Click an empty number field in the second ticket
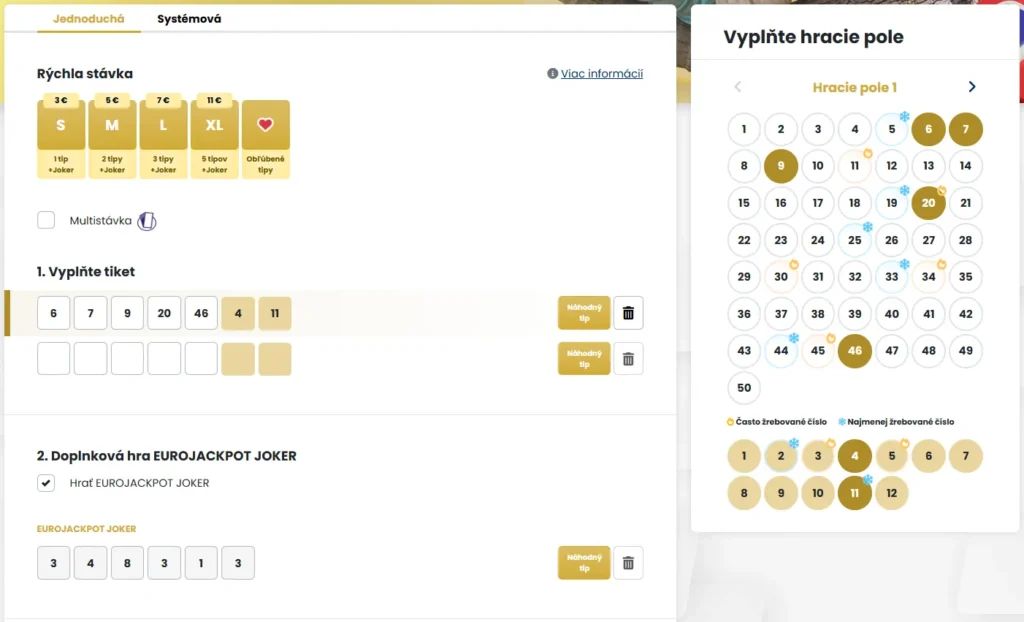Image resolution: width=1024 pixels, height=622 pixels. click(53, 358)
